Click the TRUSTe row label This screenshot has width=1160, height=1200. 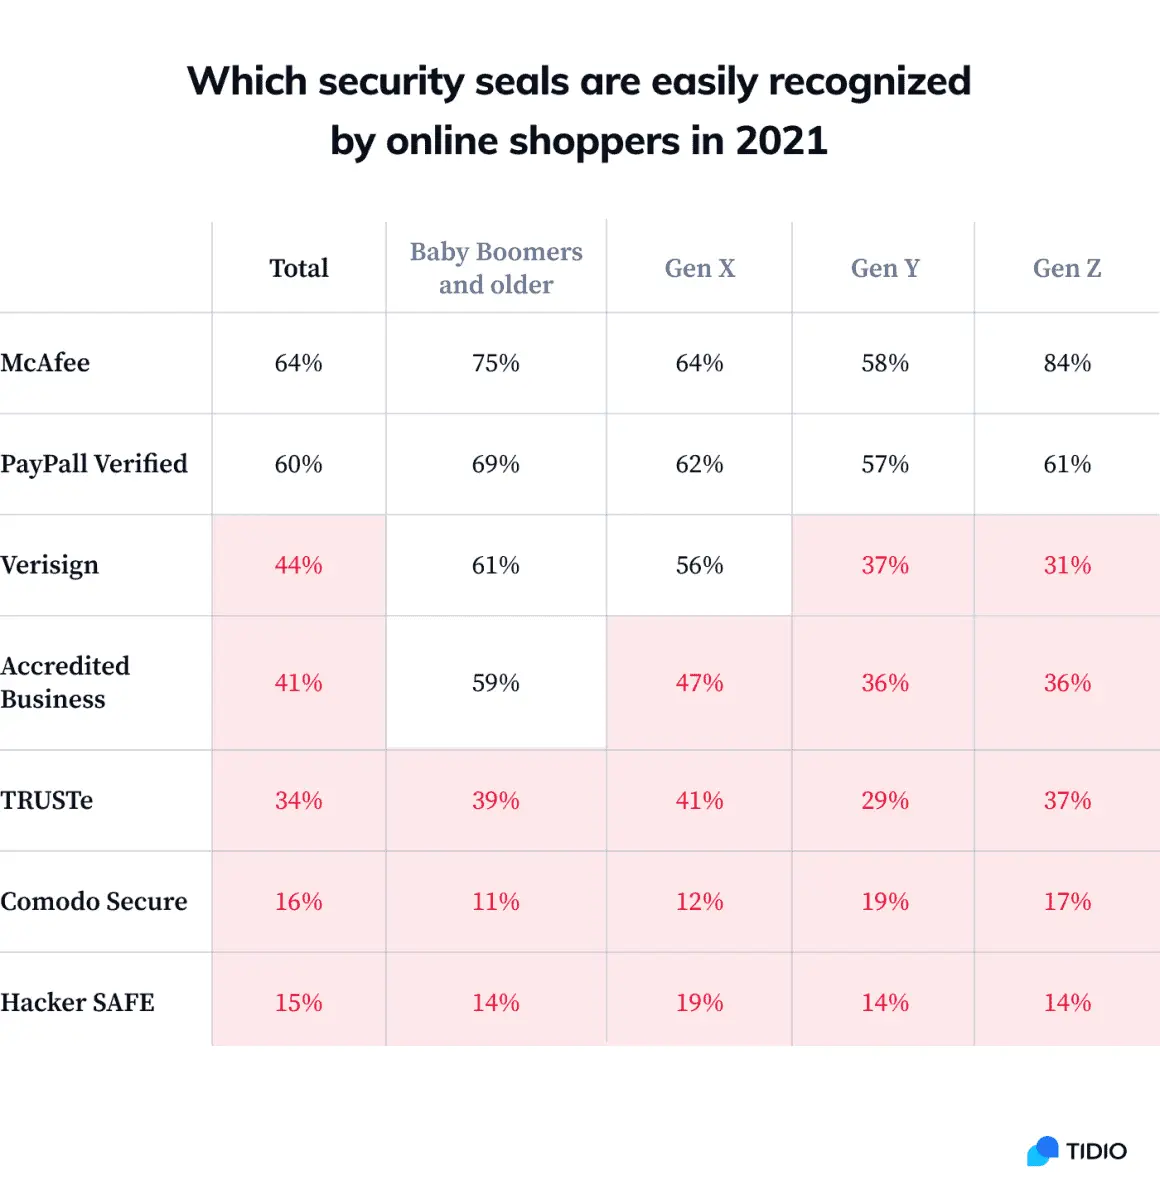(47, 800)
